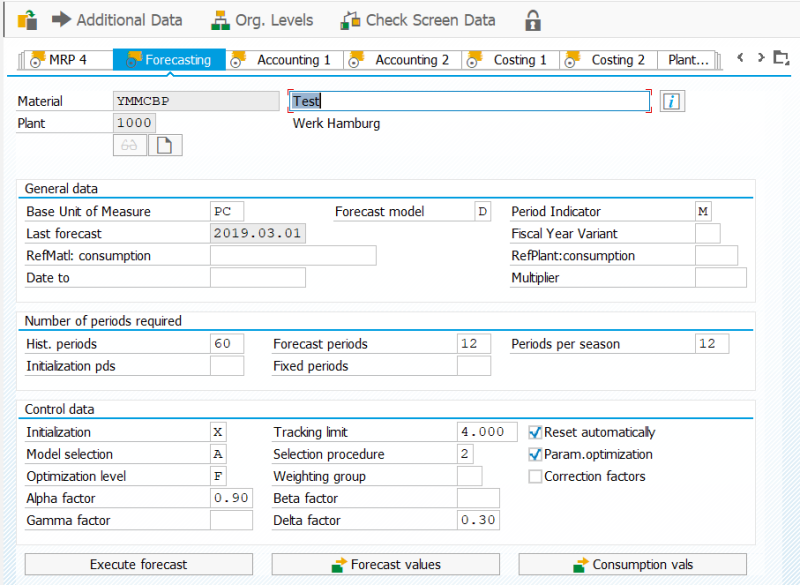Click the blue information icon beside description

tap(672, 101)
